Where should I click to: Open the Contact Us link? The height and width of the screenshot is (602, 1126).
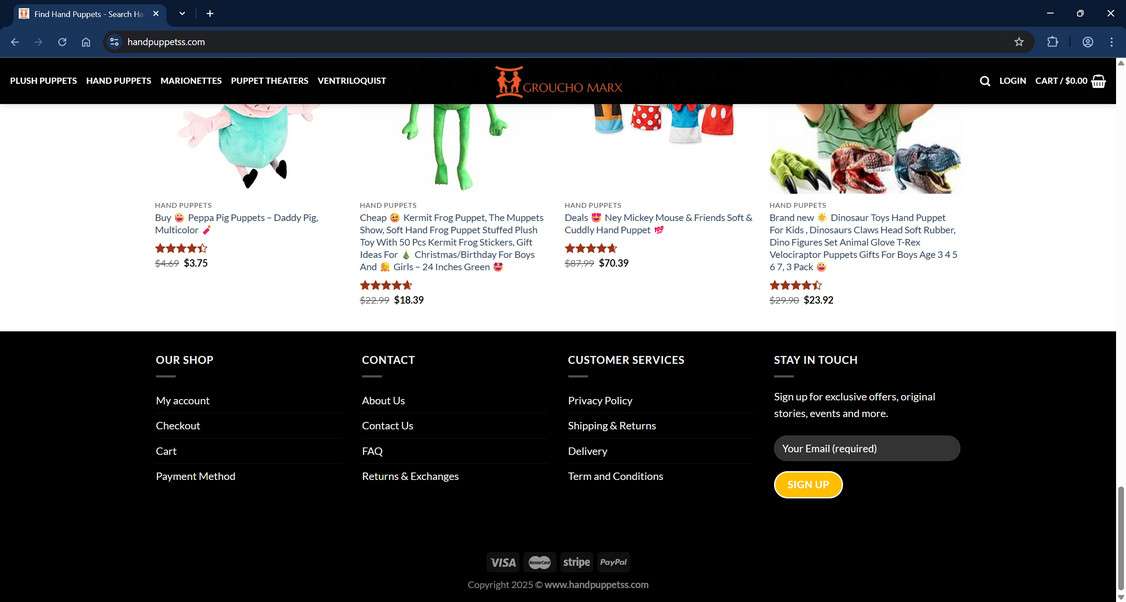click(x=388, y=426)
